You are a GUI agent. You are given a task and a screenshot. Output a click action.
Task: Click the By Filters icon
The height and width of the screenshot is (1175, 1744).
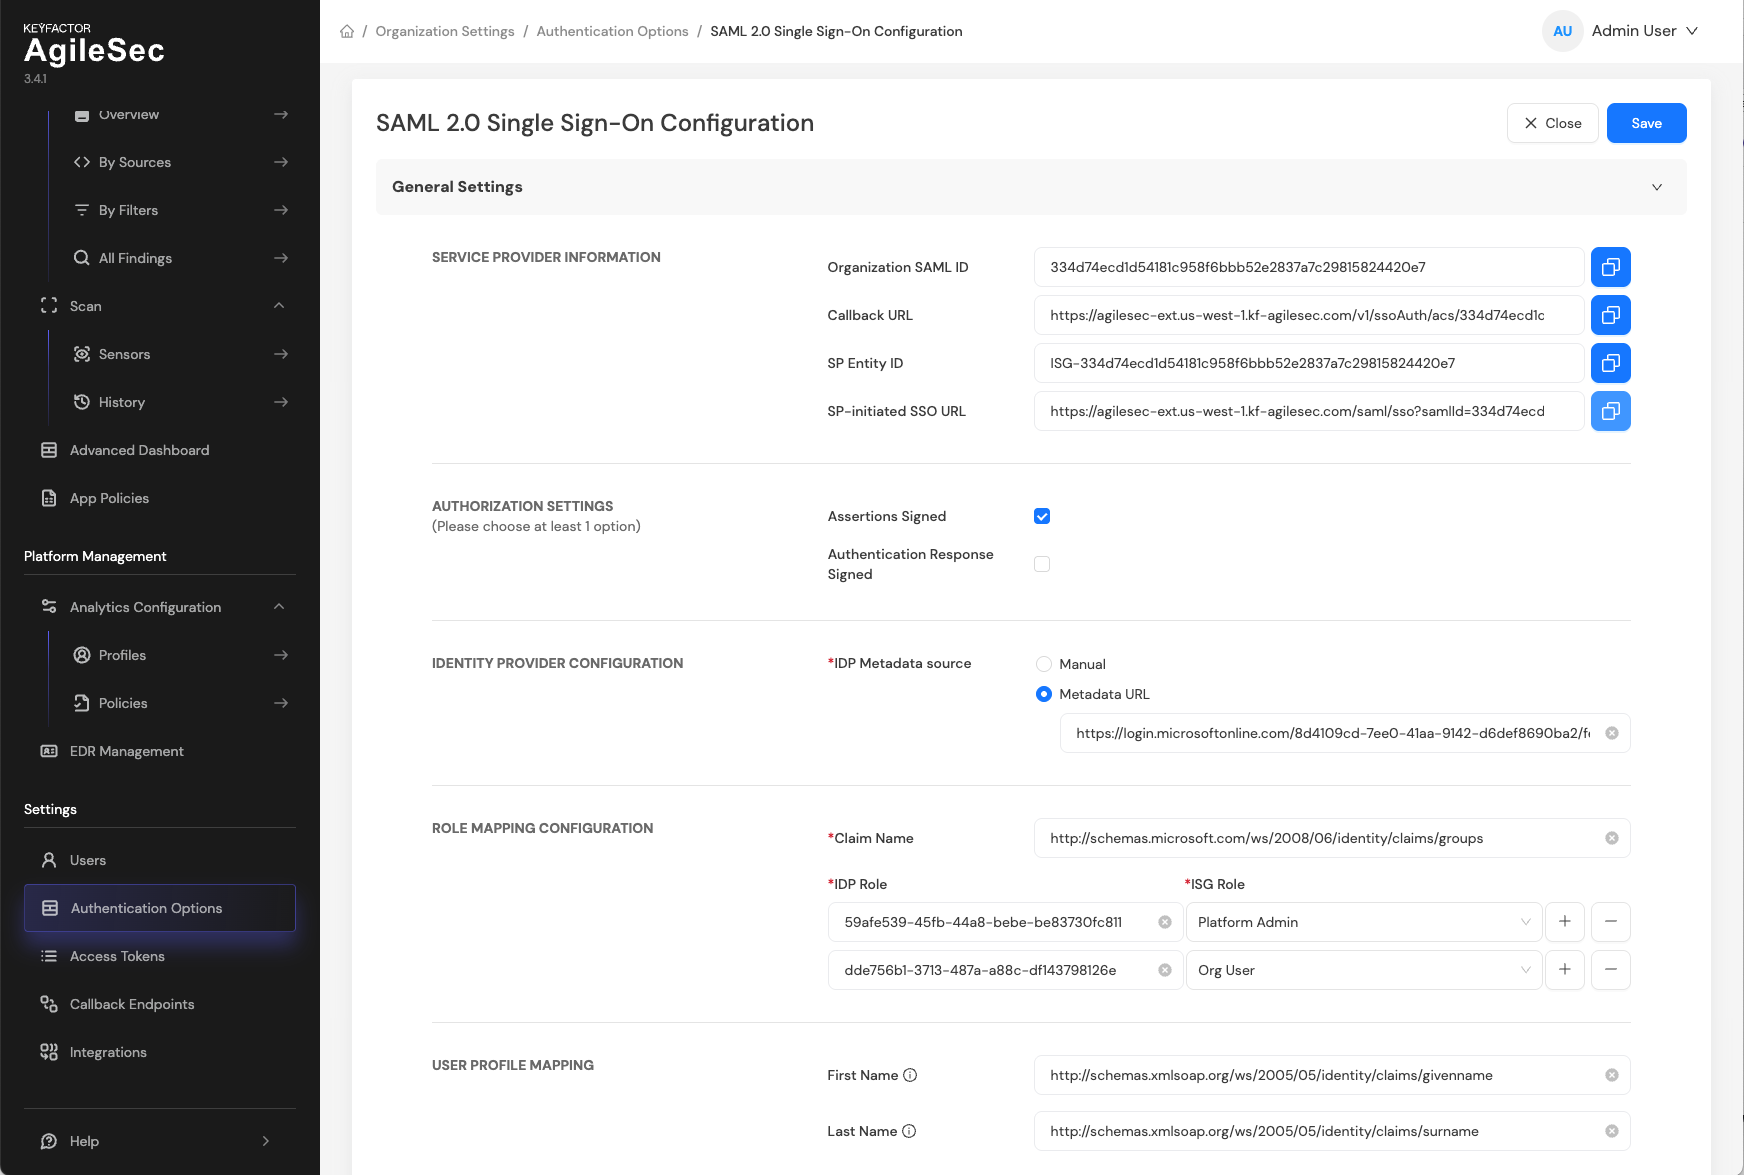click(82, 210)
